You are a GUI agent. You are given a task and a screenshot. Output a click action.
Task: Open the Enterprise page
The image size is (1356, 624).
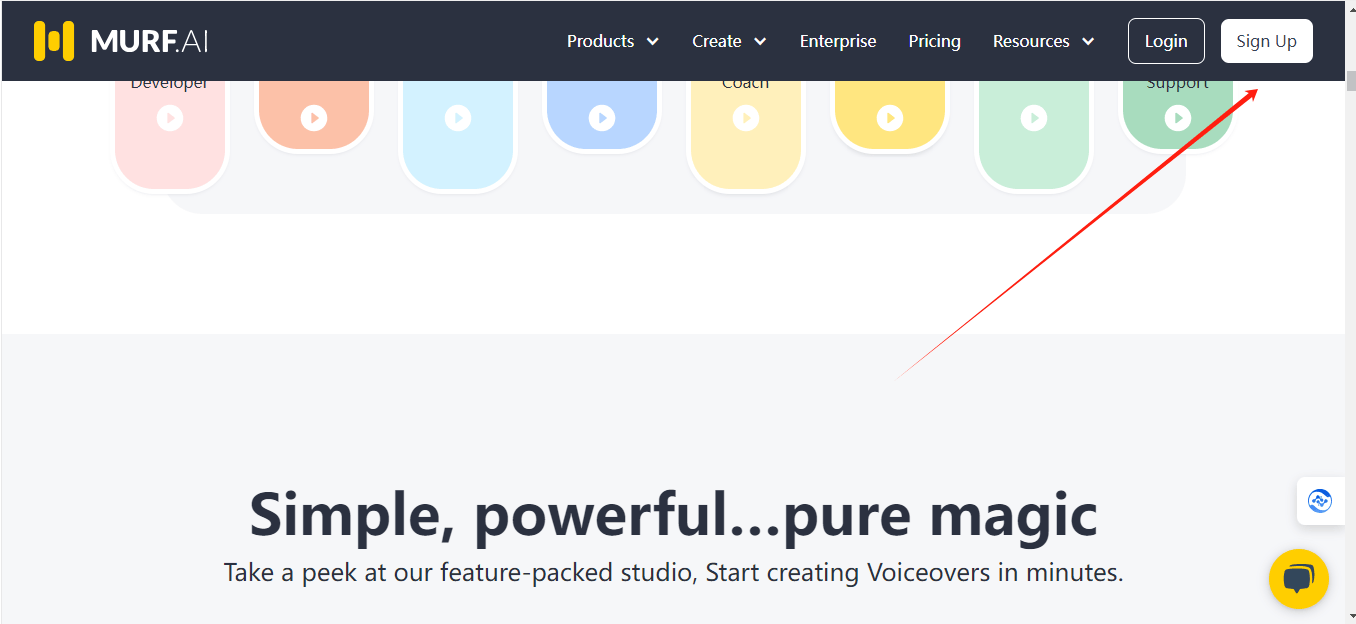838,41
